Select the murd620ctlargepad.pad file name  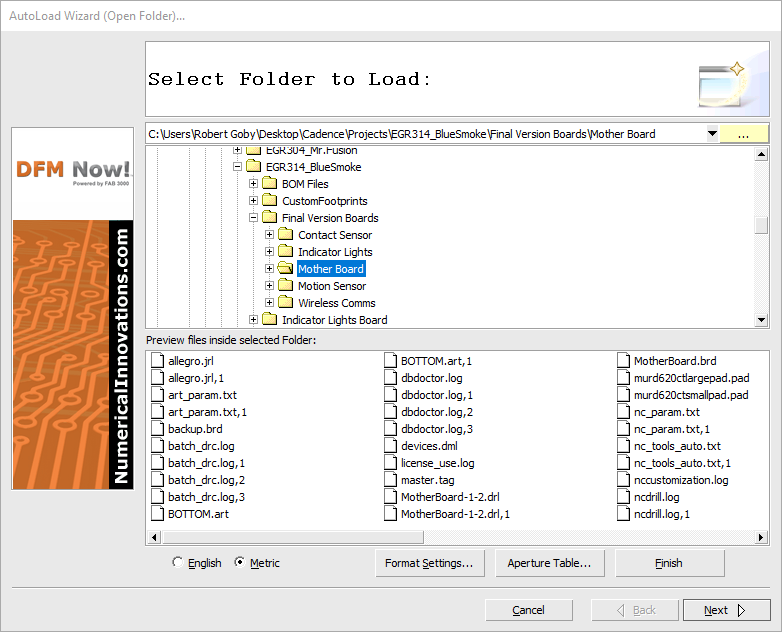pos(691,378)
